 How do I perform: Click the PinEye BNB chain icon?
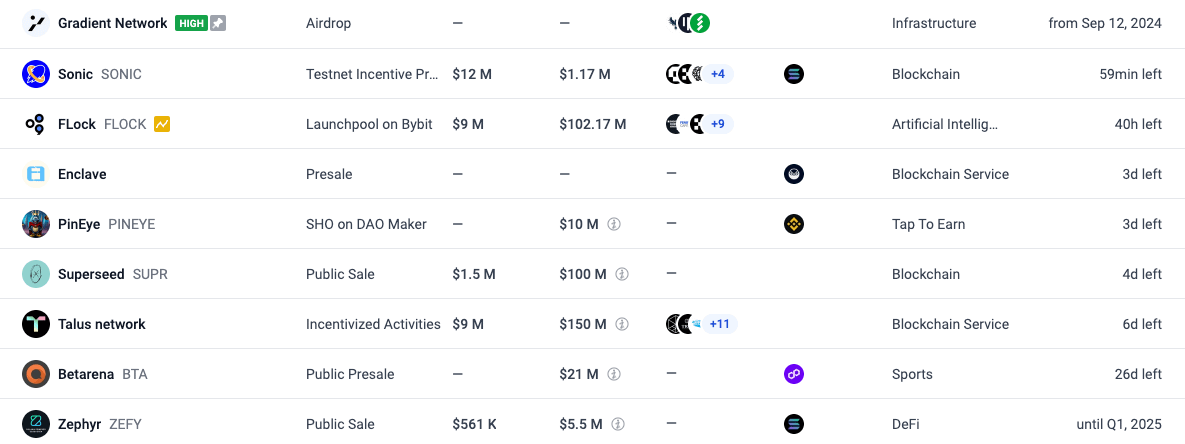(794, 224)
